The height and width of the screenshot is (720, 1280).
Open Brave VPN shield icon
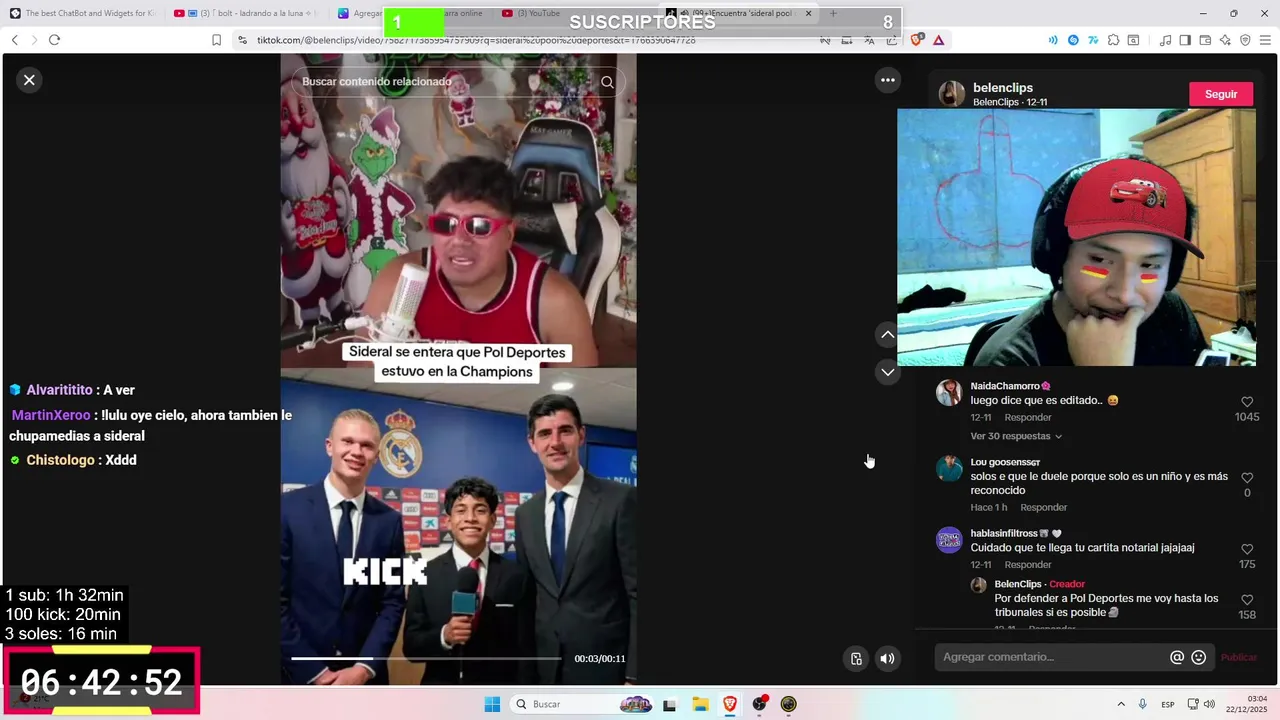(x=1245, y=40)
